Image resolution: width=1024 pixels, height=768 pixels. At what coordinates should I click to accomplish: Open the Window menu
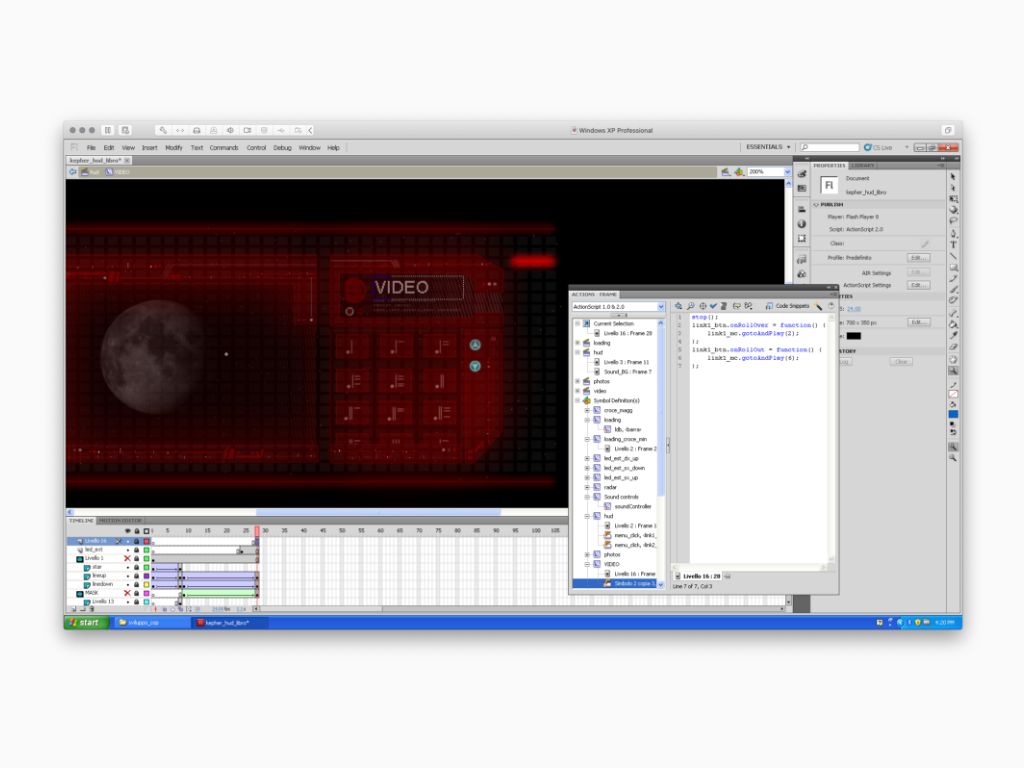[310, 148]
